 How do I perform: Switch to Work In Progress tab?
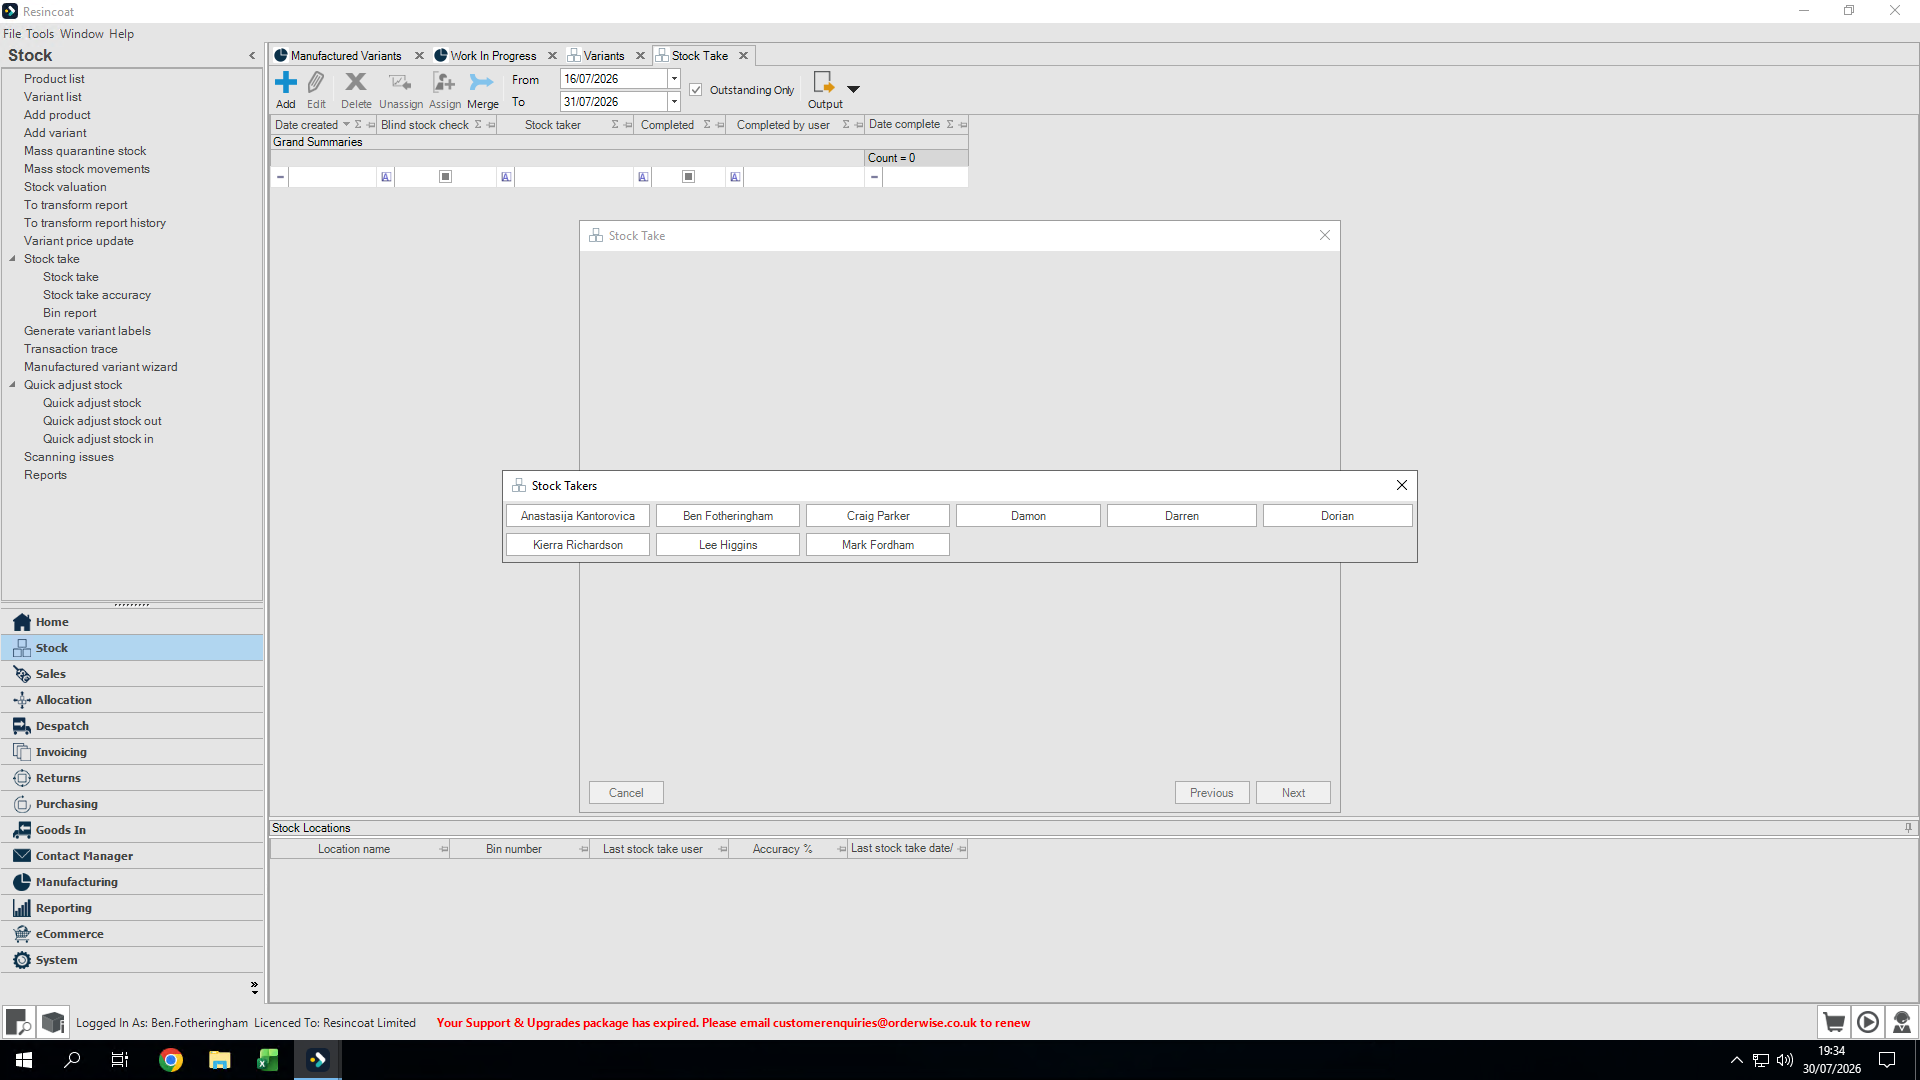[492, 56]
